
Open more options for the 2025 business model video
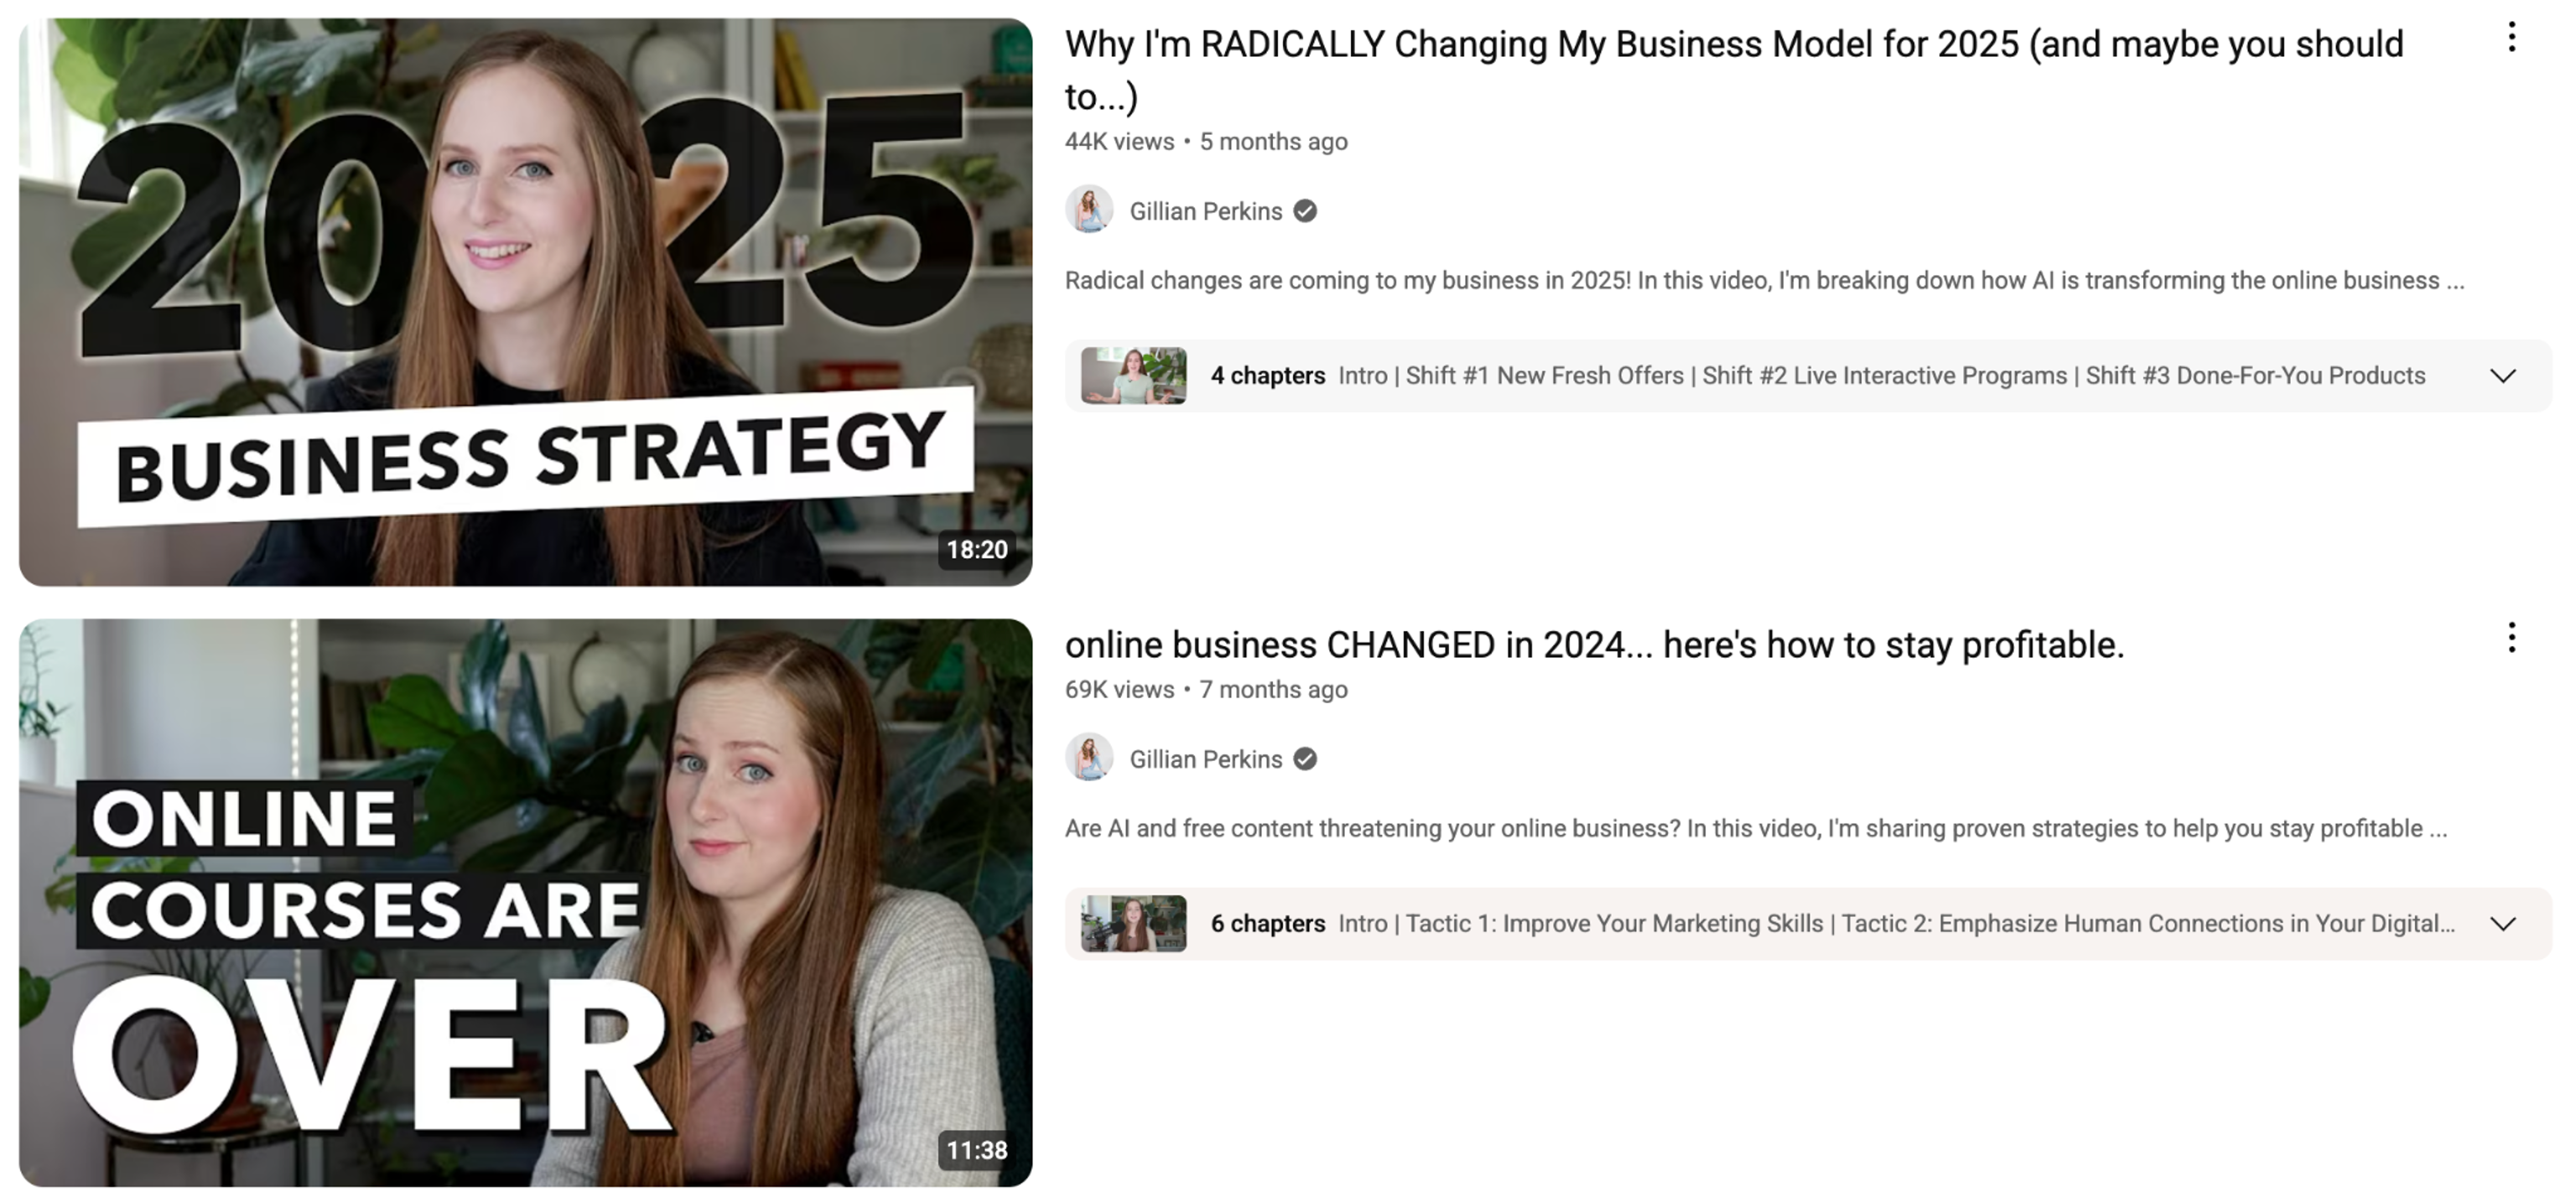(2511, 38)
